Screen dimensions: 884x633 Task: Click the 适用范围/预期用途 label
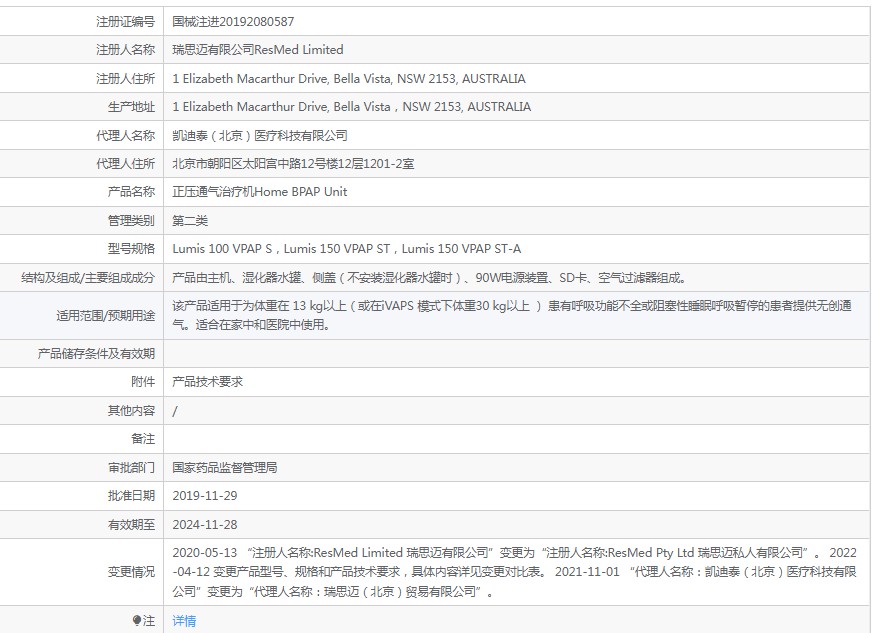105,315
